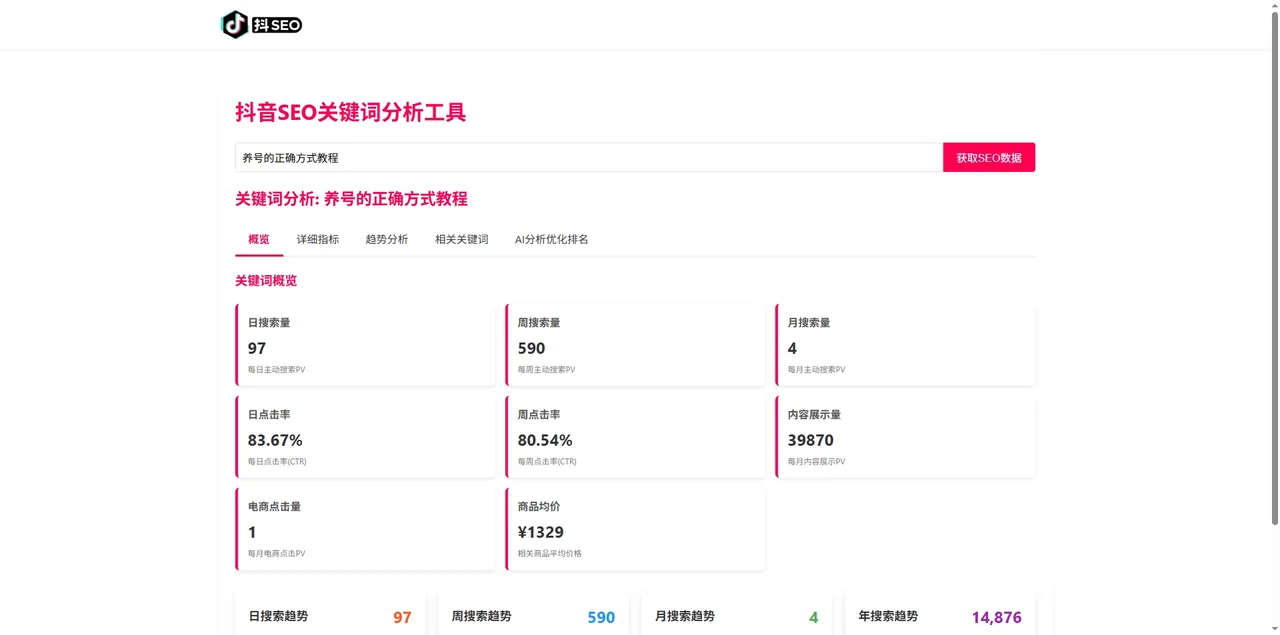Click the 商品均价 value ¥1329
This screenshot has height=635, width=1280.
[541, 532]
